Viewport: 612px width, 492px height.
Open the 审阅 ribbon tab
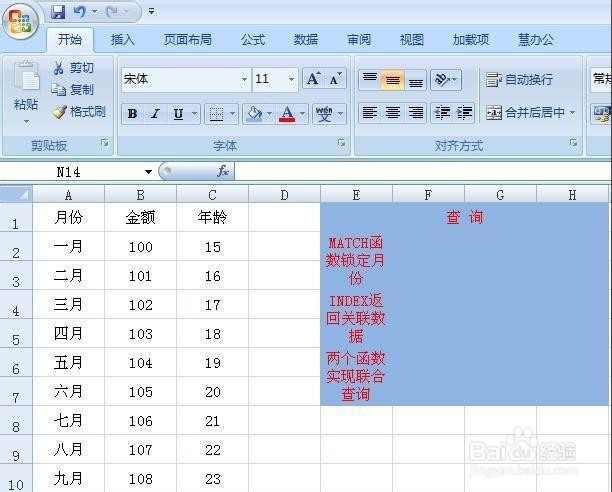(x=359, y=39)
